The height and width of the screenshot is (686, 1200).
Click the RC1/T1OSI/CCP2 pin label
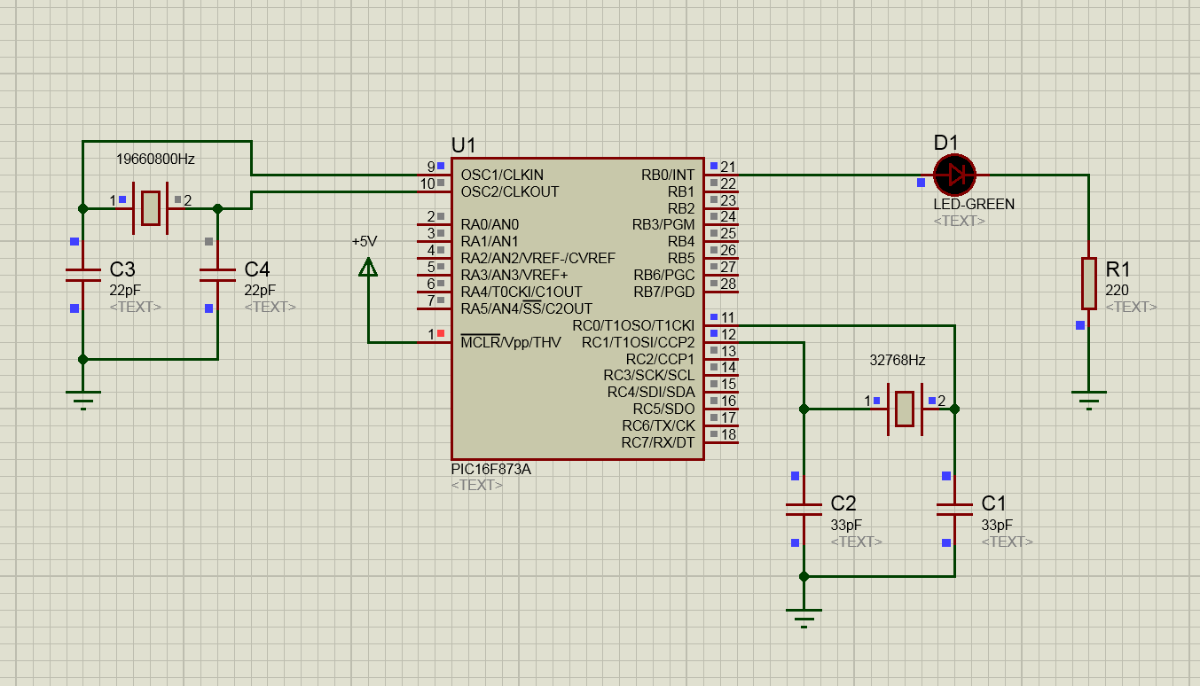(638, 342)
